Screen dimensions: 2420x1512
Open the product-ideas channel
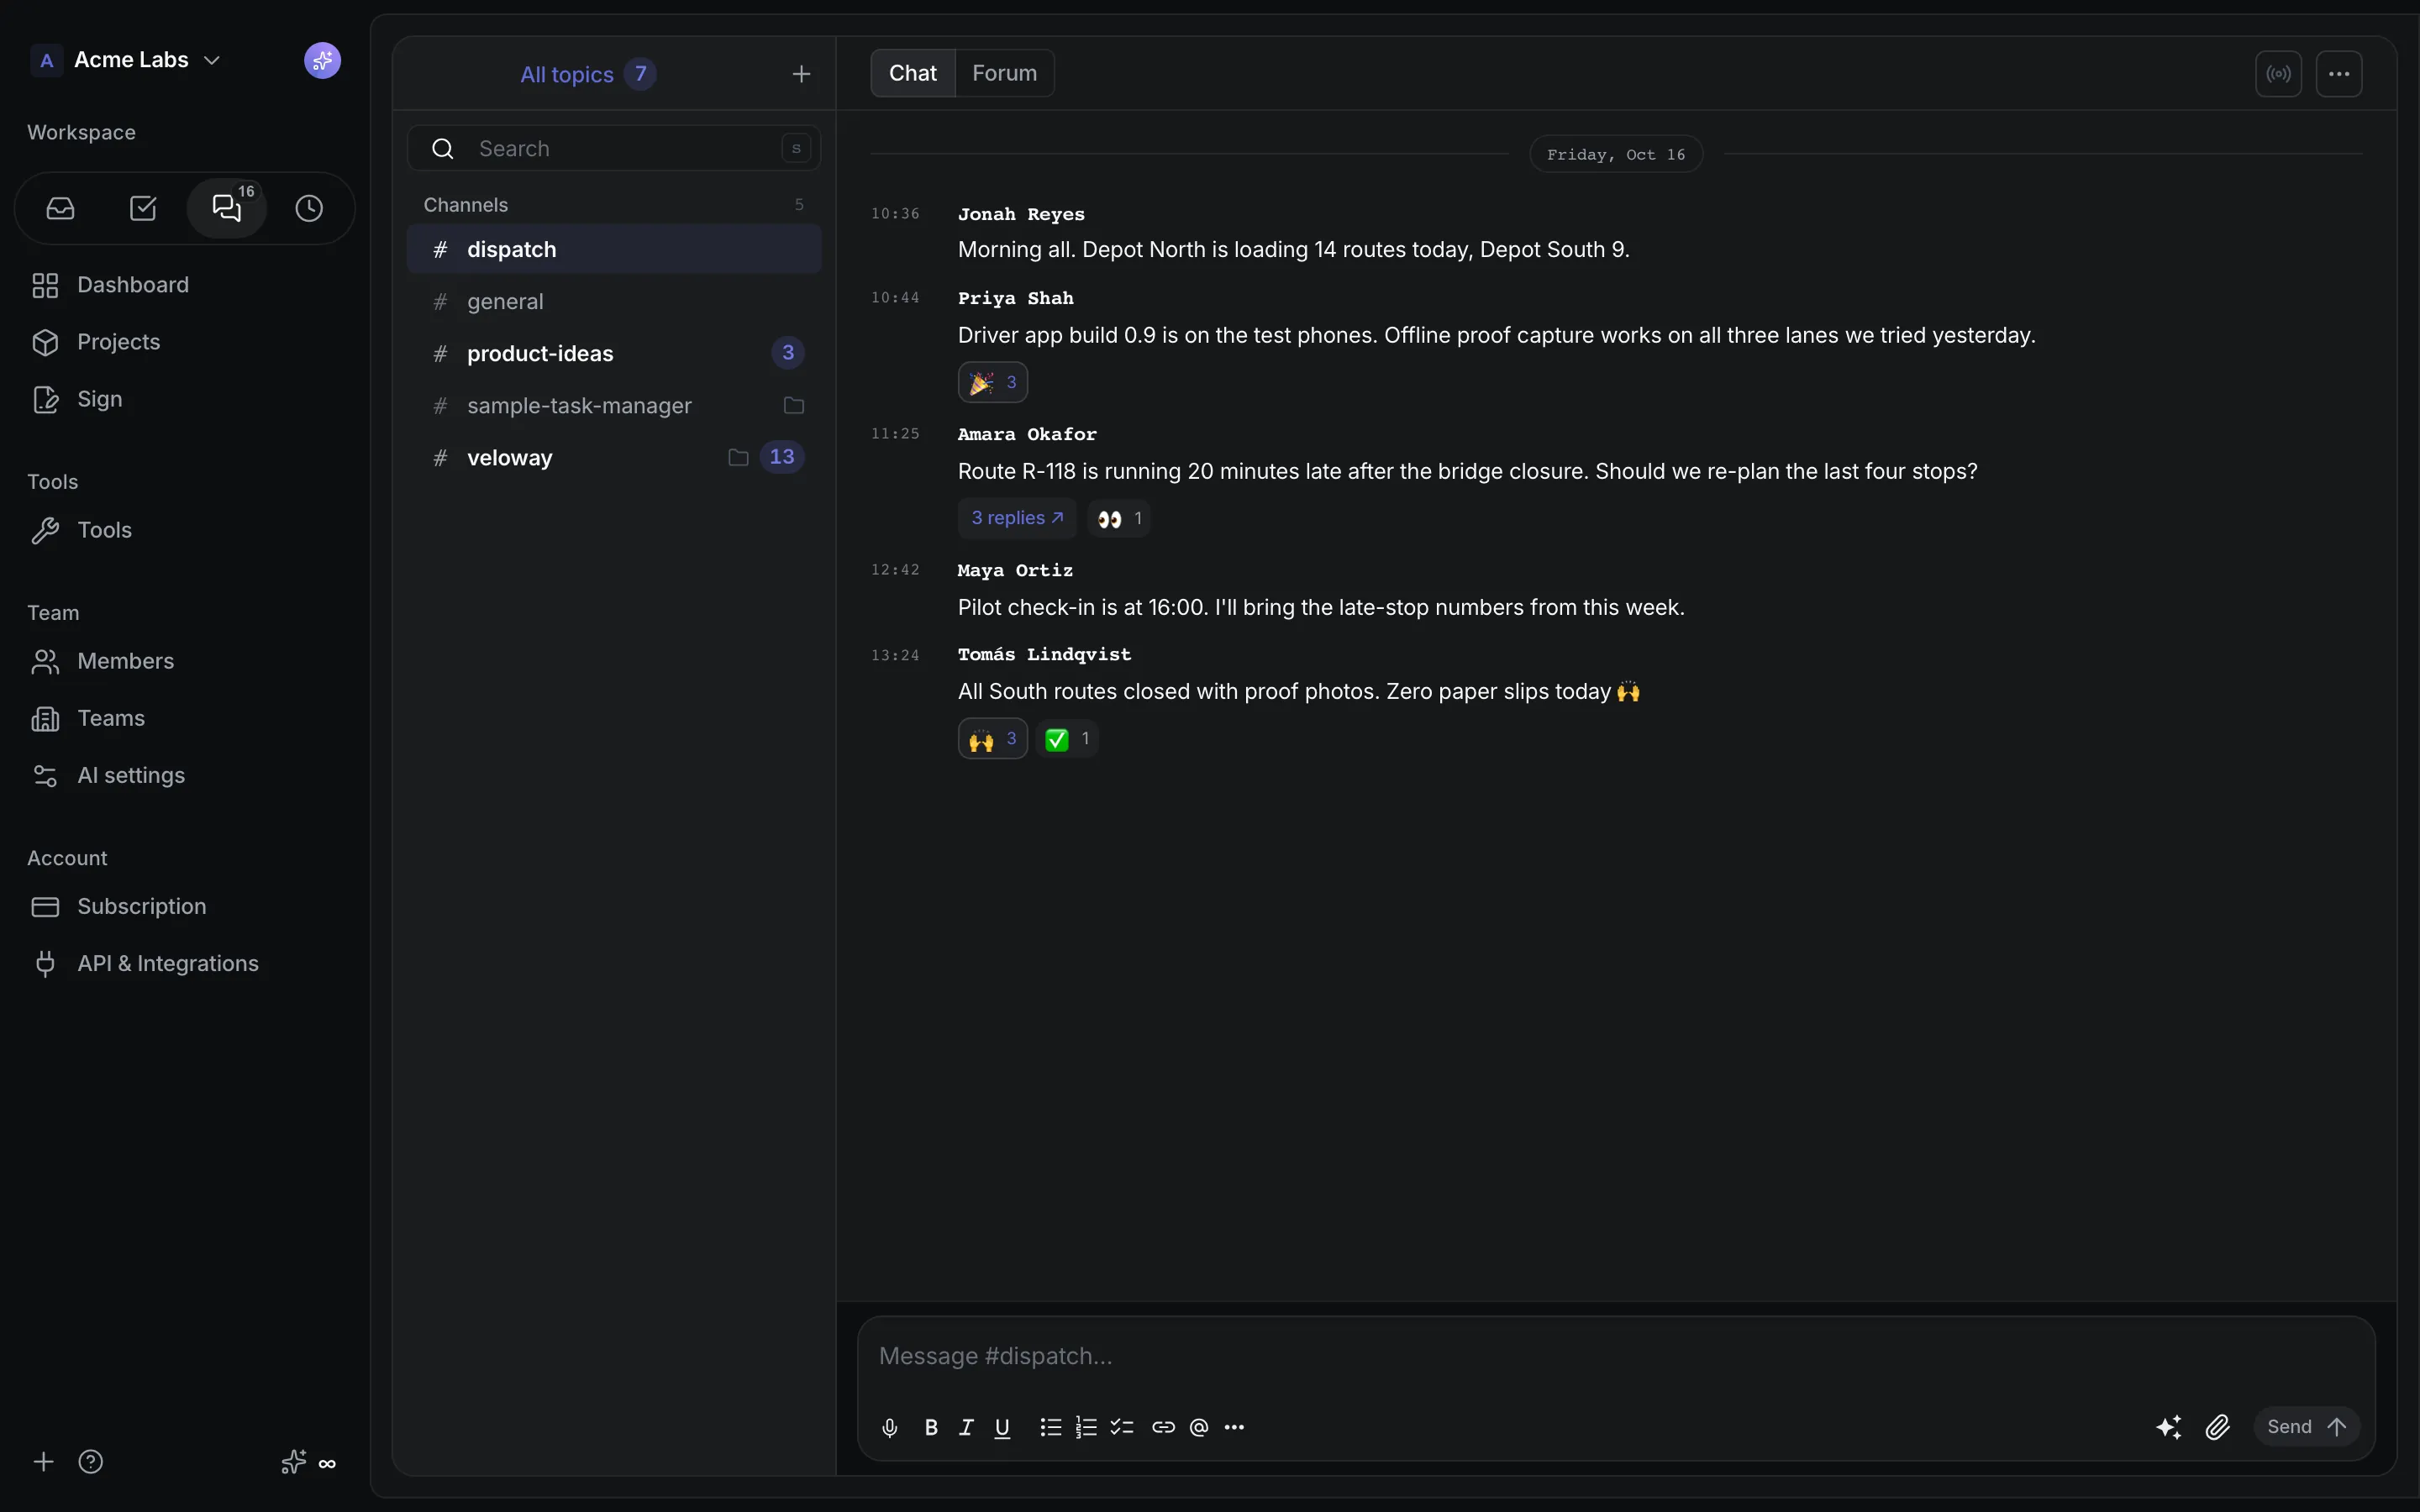614,353
